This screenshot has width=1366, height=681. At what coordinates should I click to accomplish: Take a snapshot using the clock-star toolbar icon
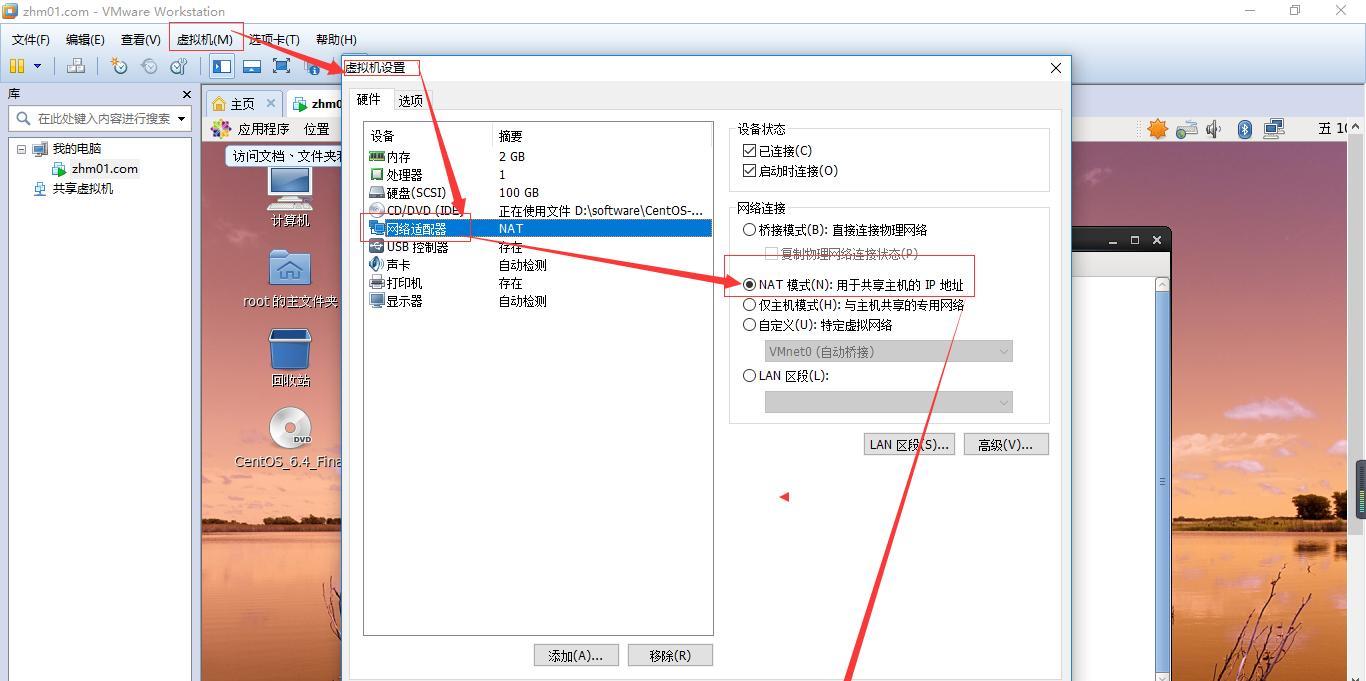119,66
